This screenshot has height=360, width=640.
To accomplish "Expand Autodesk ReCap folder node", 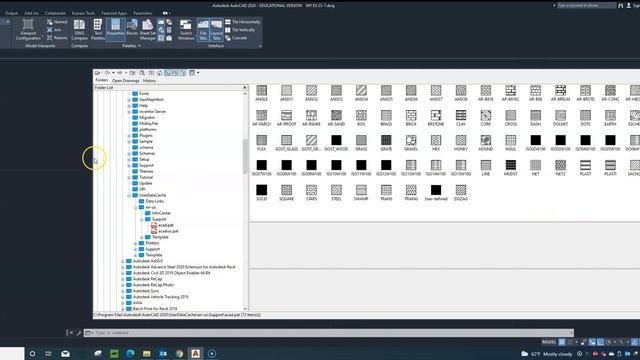I will coord(123,279).
